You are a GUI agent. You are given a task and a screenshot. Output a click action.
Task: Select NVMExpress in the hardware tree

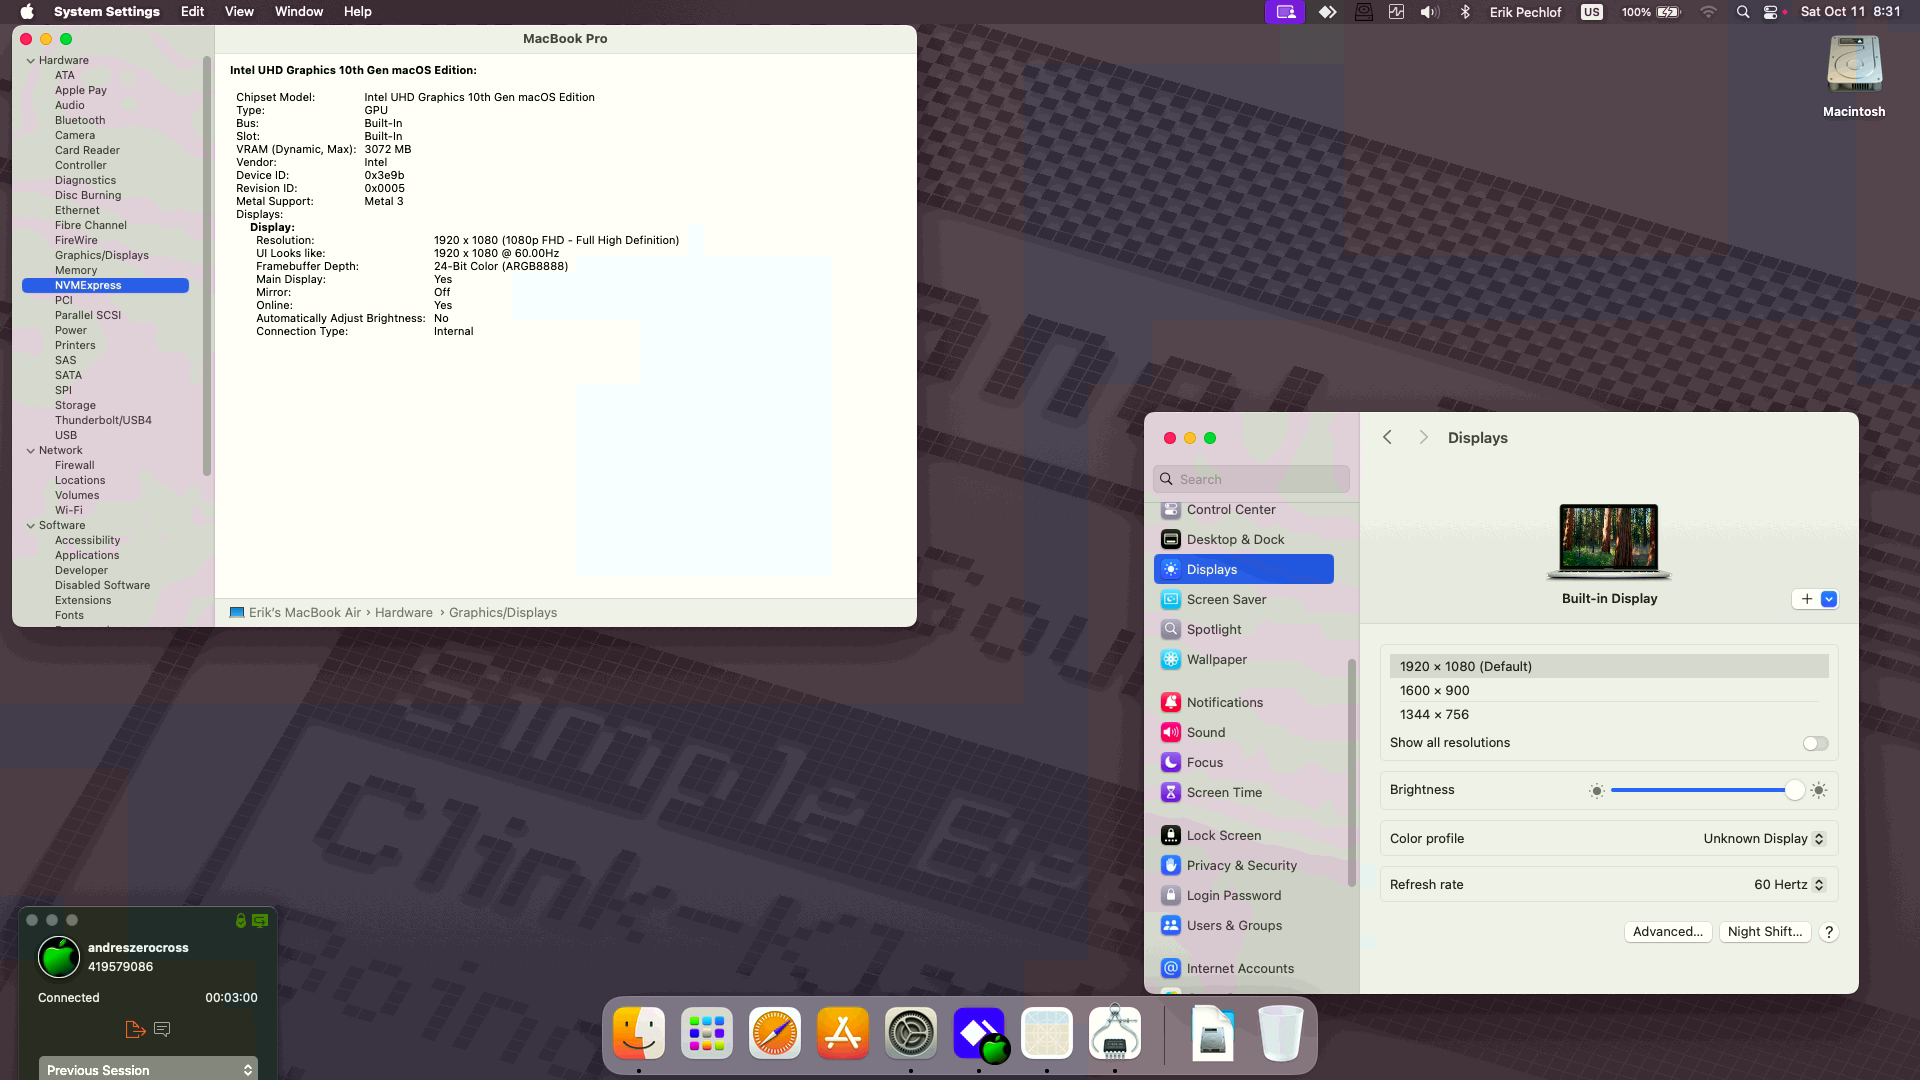[x=105, y=286]
